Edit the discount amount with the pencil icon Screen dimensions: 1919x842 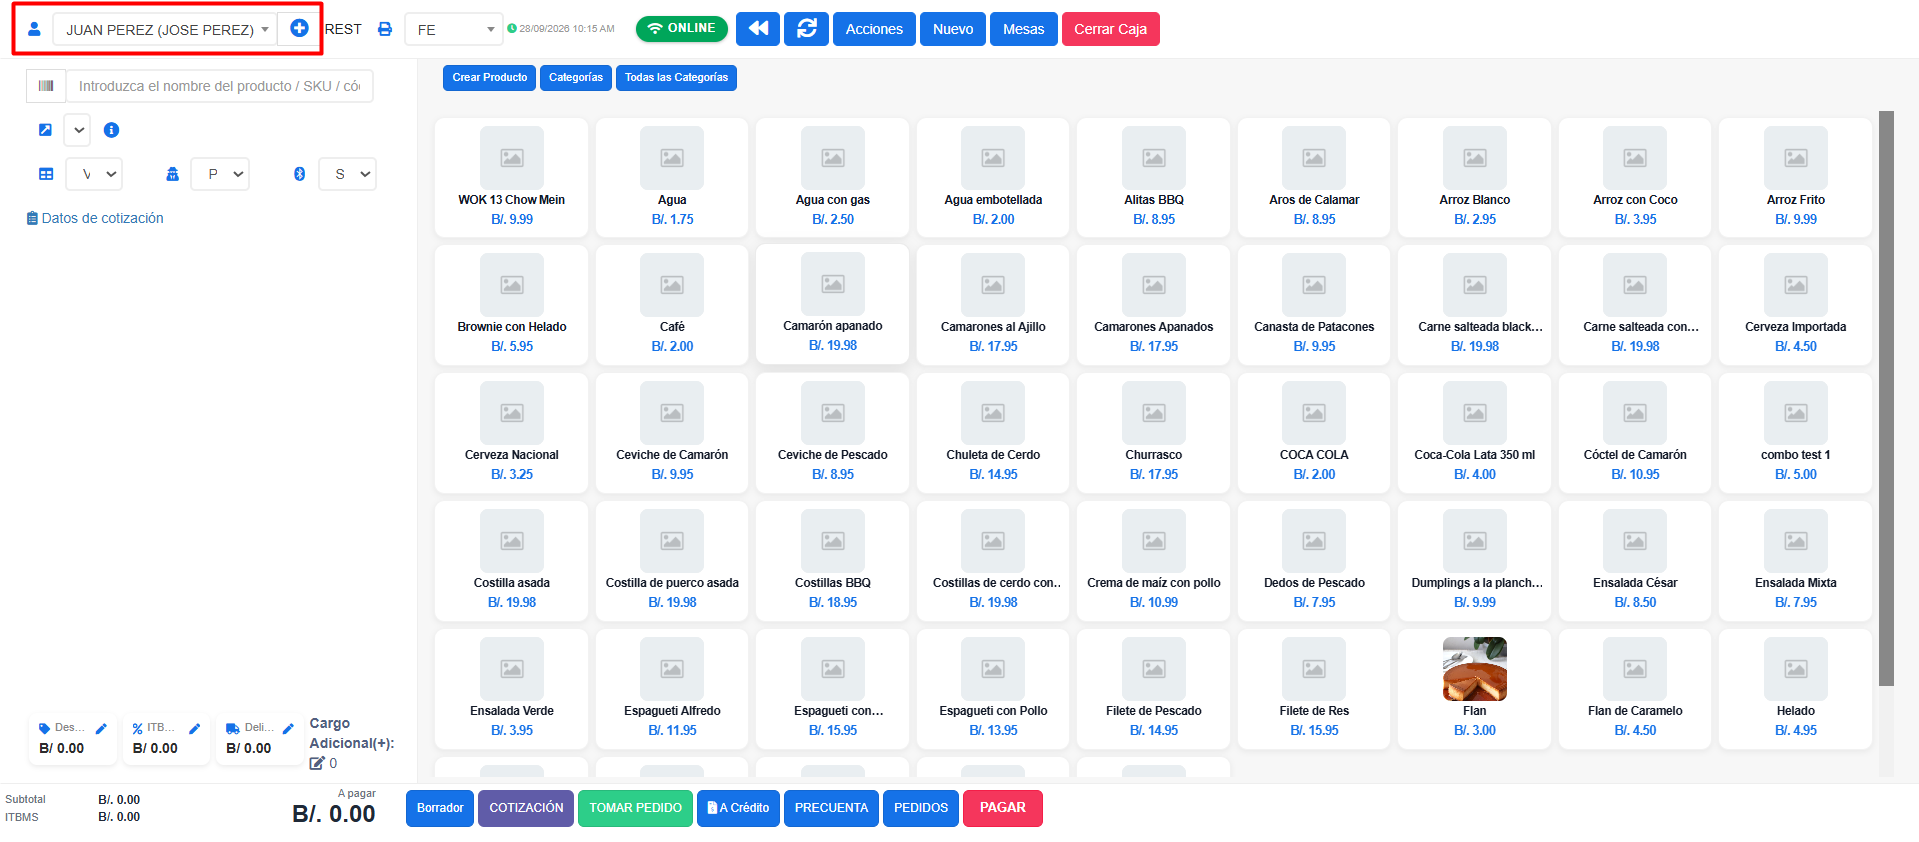101,729
